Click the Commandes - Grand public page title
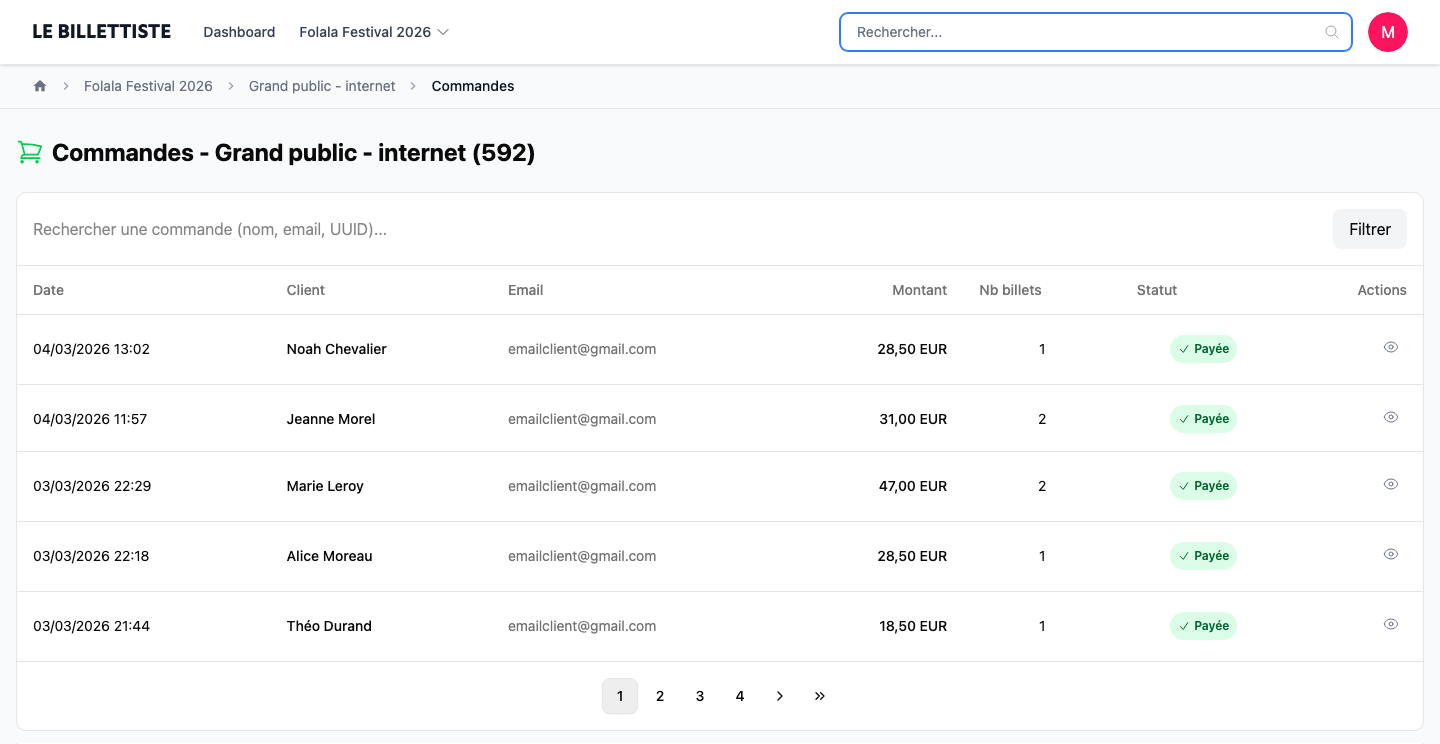Screen dimensions: 1440x744 293,153
